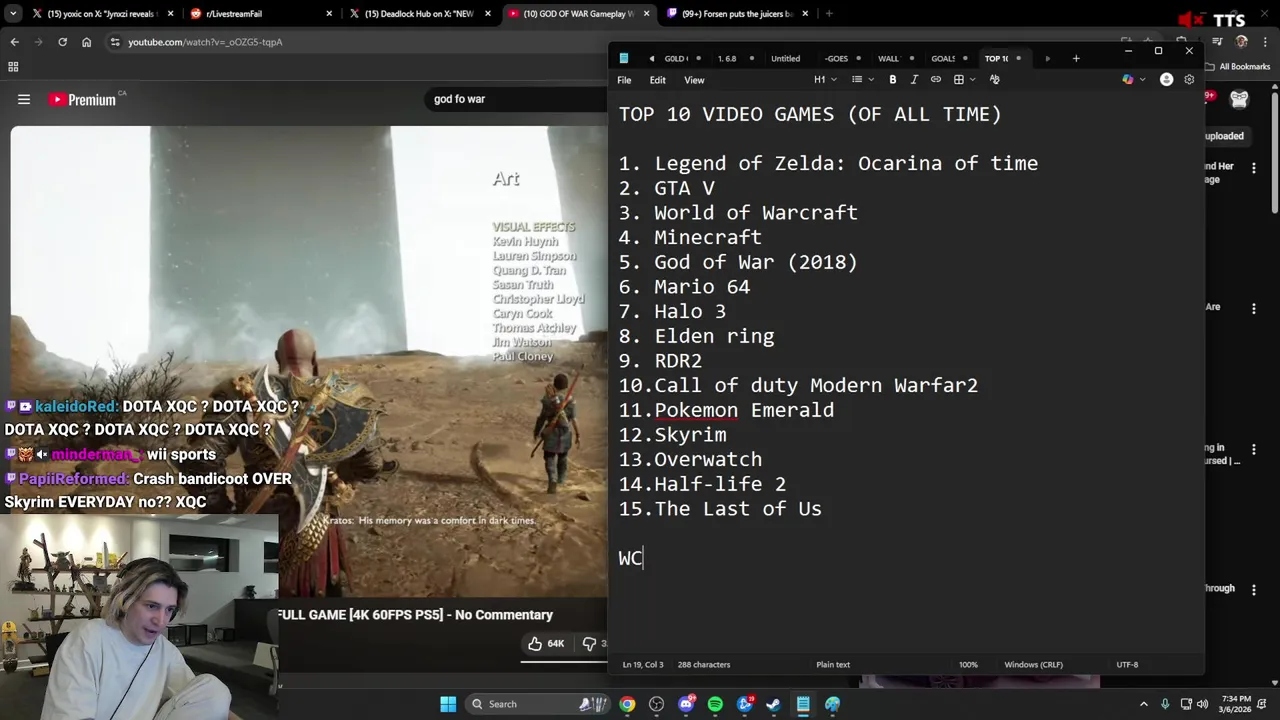Image resolution: width=1280 pixels, height=720 pixels.
Task: Toggle italic formatting in Notepad
Action: click(x=914, y=80)
